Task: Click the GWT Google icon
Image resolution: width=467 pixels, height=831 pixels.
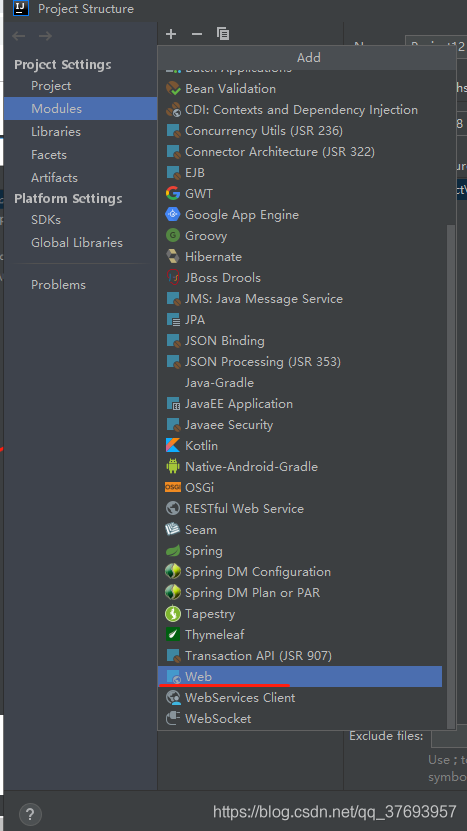Action: [173, 193]
